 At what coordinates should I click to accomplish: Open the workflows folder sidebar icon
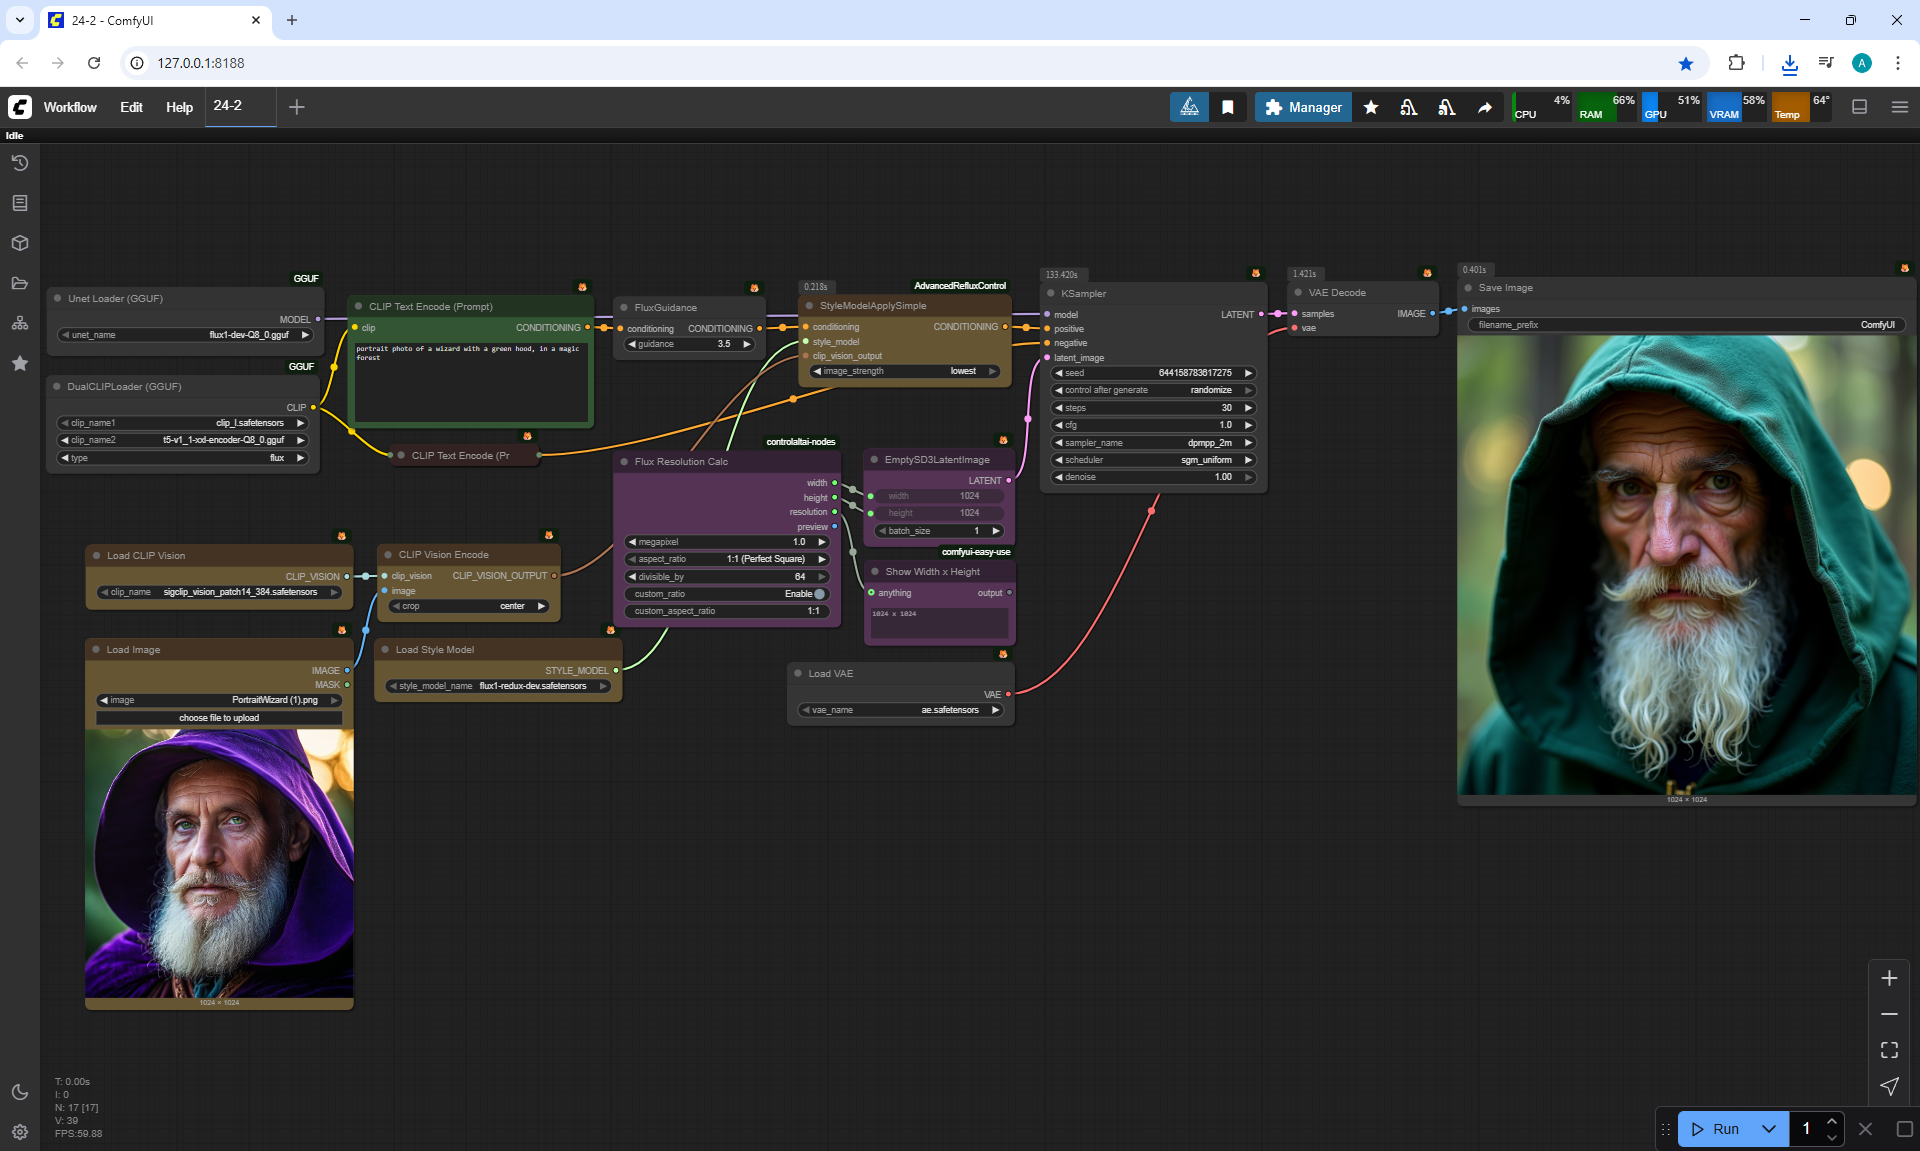[x=19, y=283]
